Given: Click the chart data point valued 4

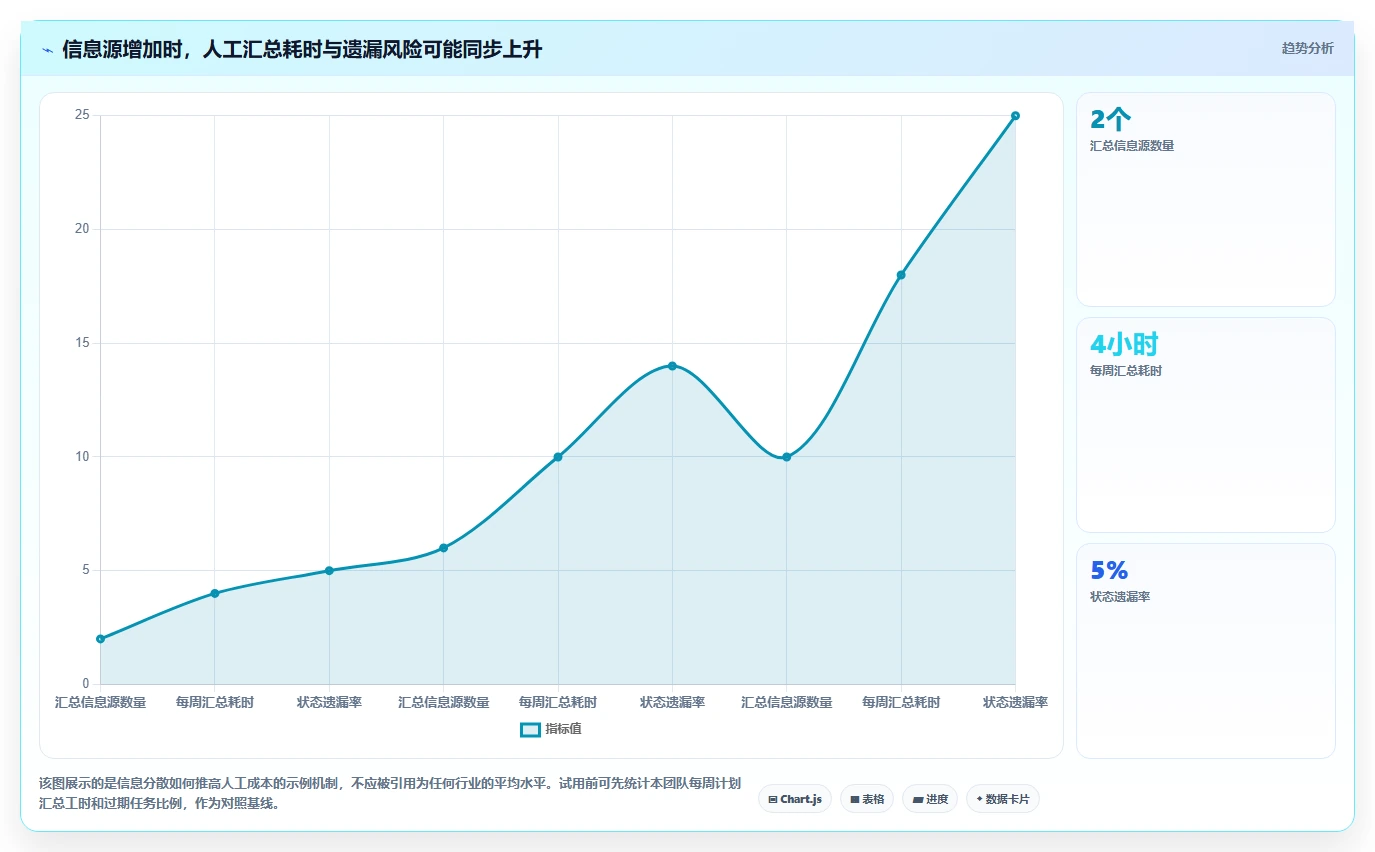Looking at the screenshot, I should (x=214, y=593).
